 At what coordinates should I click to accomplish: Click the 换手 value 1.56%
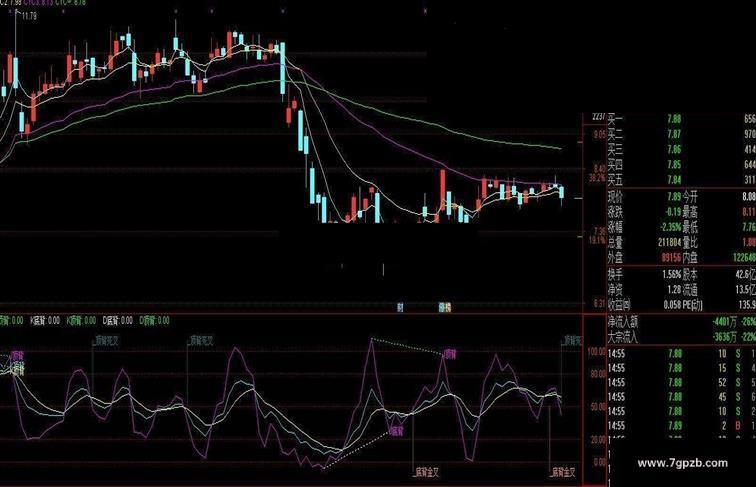coord(672,275)
